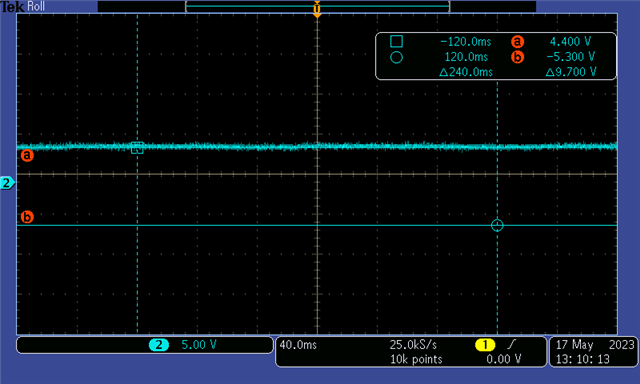This screenshot has height=384, width=640.
Task: Click the 'a' cursor badge in readout box
Action: [x=517, y=42]
